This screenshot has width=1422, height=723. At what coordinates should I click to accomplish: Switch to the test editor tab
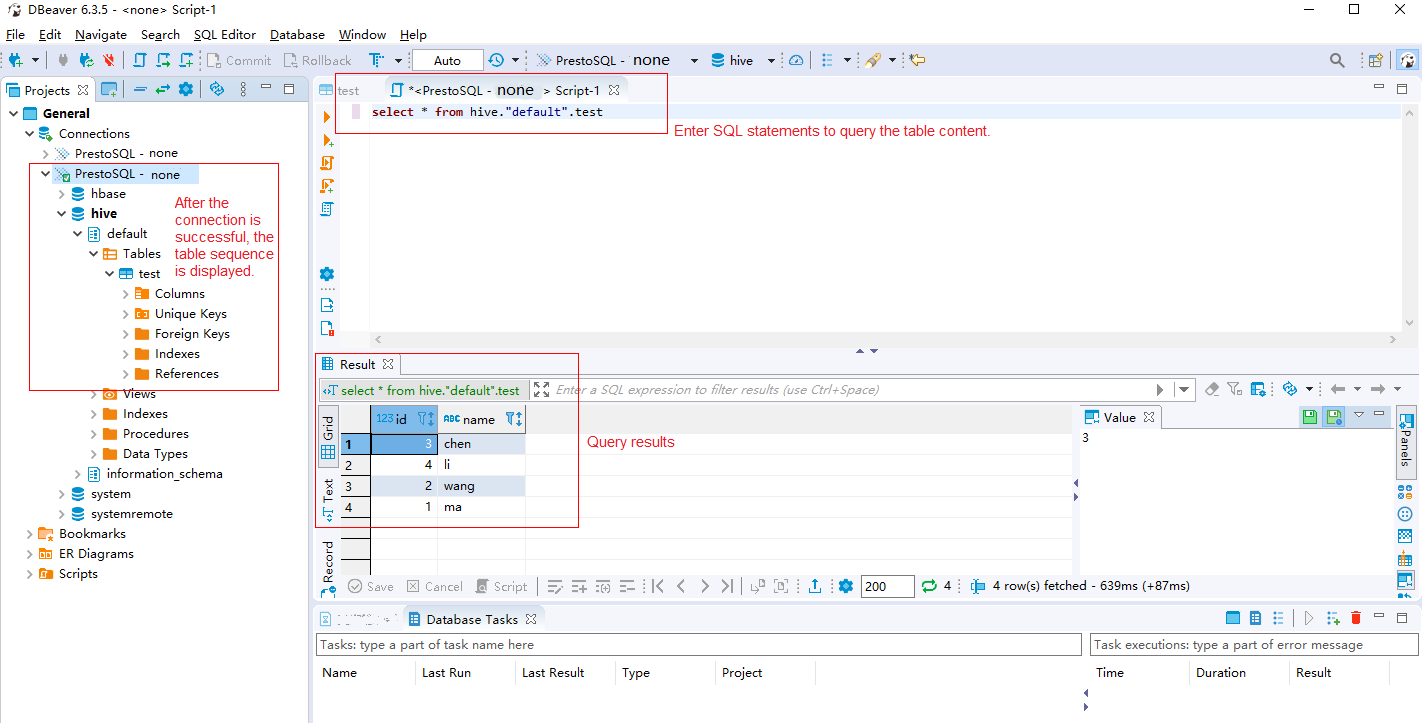pos(340,90)
